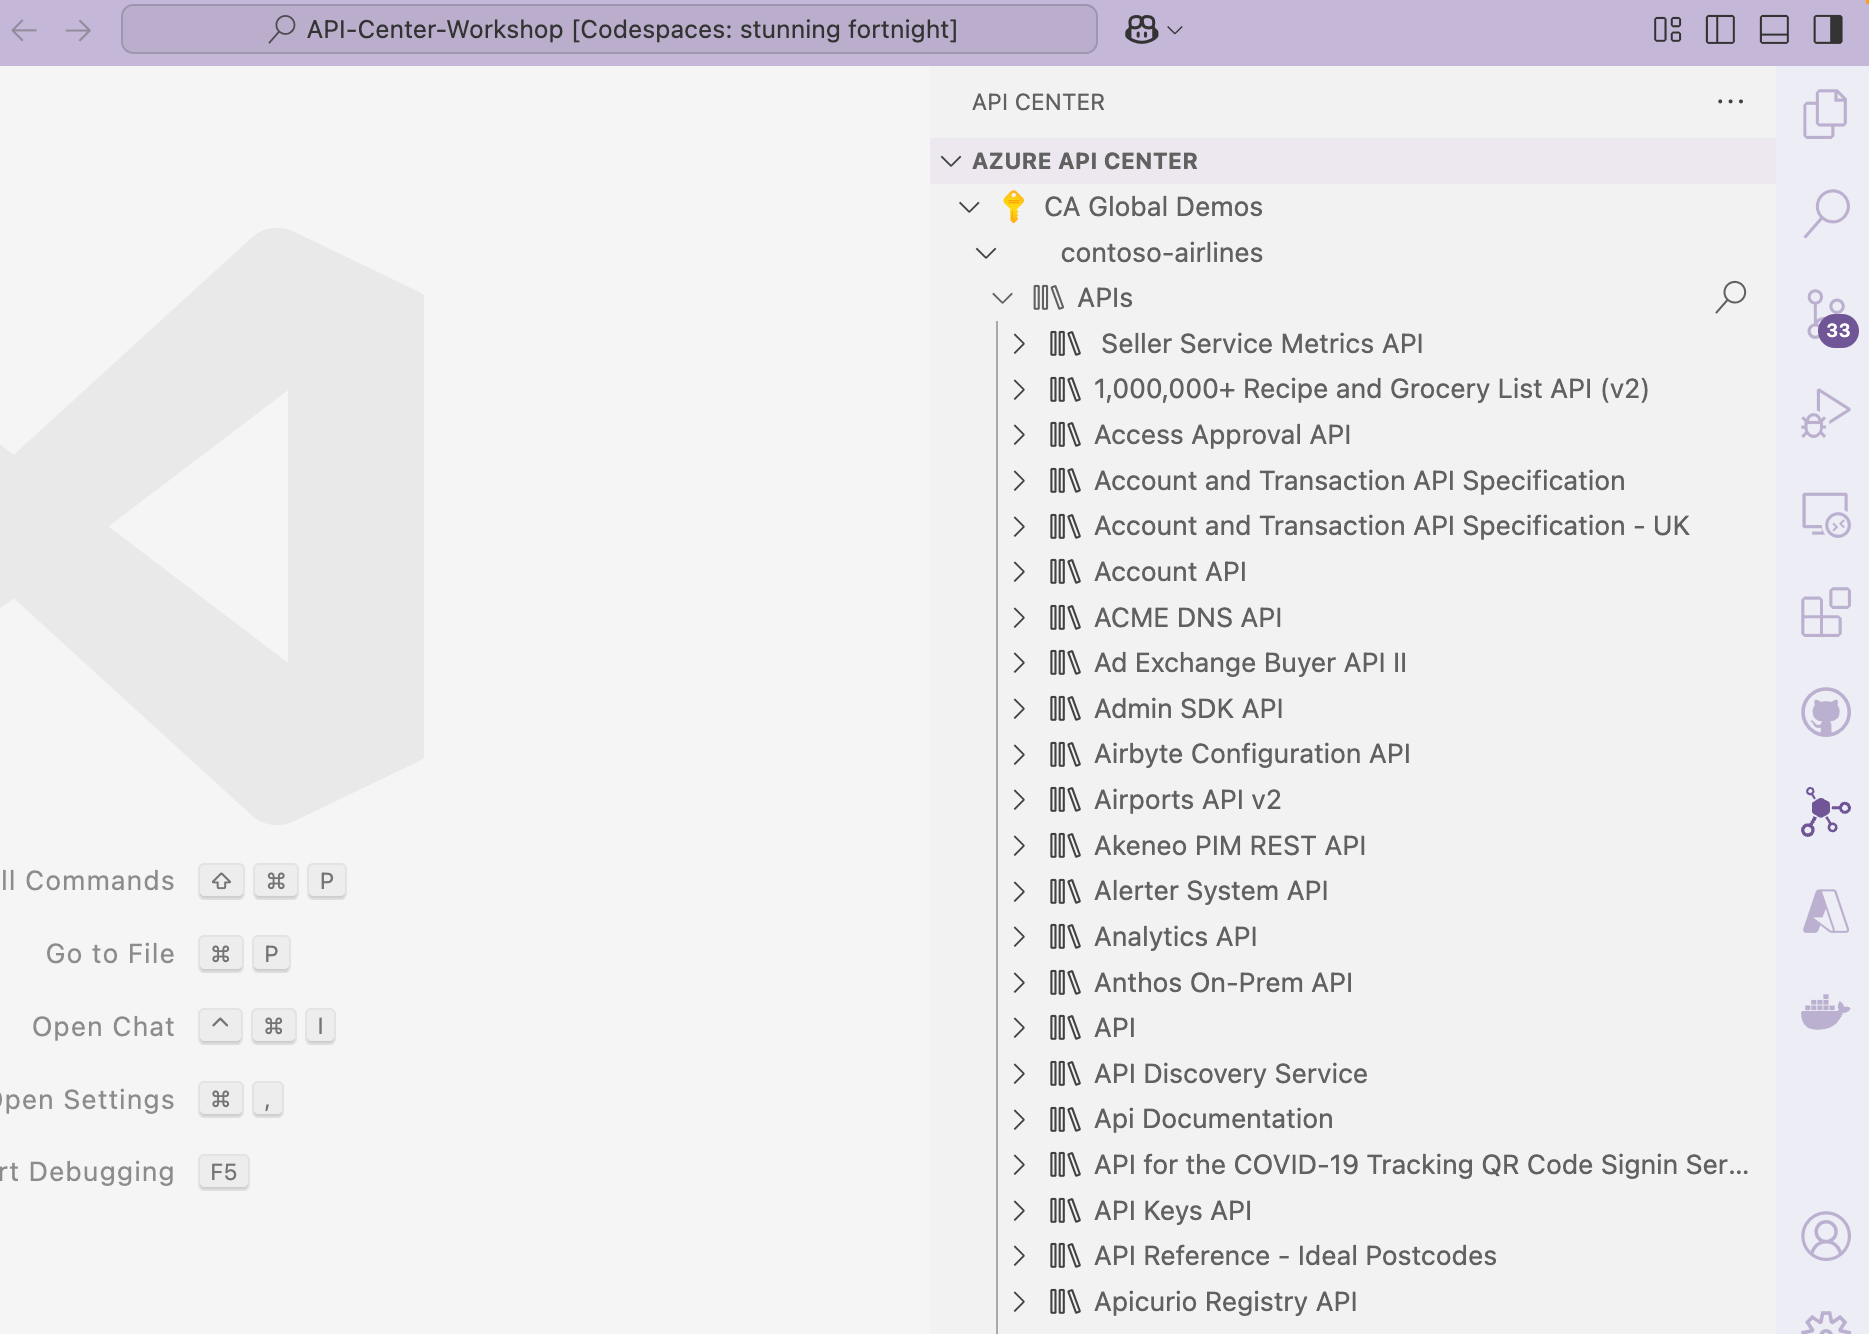Click Customize Layout icon
The image size is (1869, 1334).
tap(1667, 30)
